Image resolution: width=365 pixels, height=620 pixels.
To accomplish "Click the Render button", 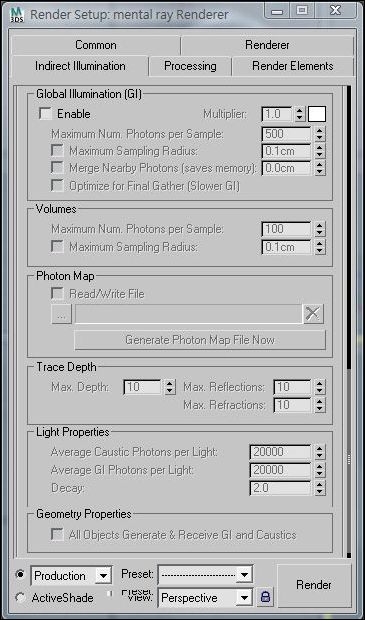I will 314,585.
